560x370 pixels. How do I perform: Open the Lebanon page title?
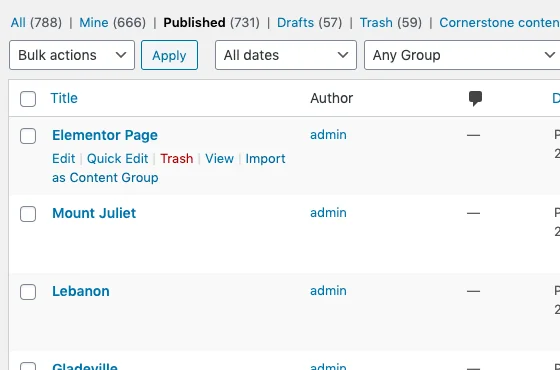pyautogui.click(x=81, y=291)
